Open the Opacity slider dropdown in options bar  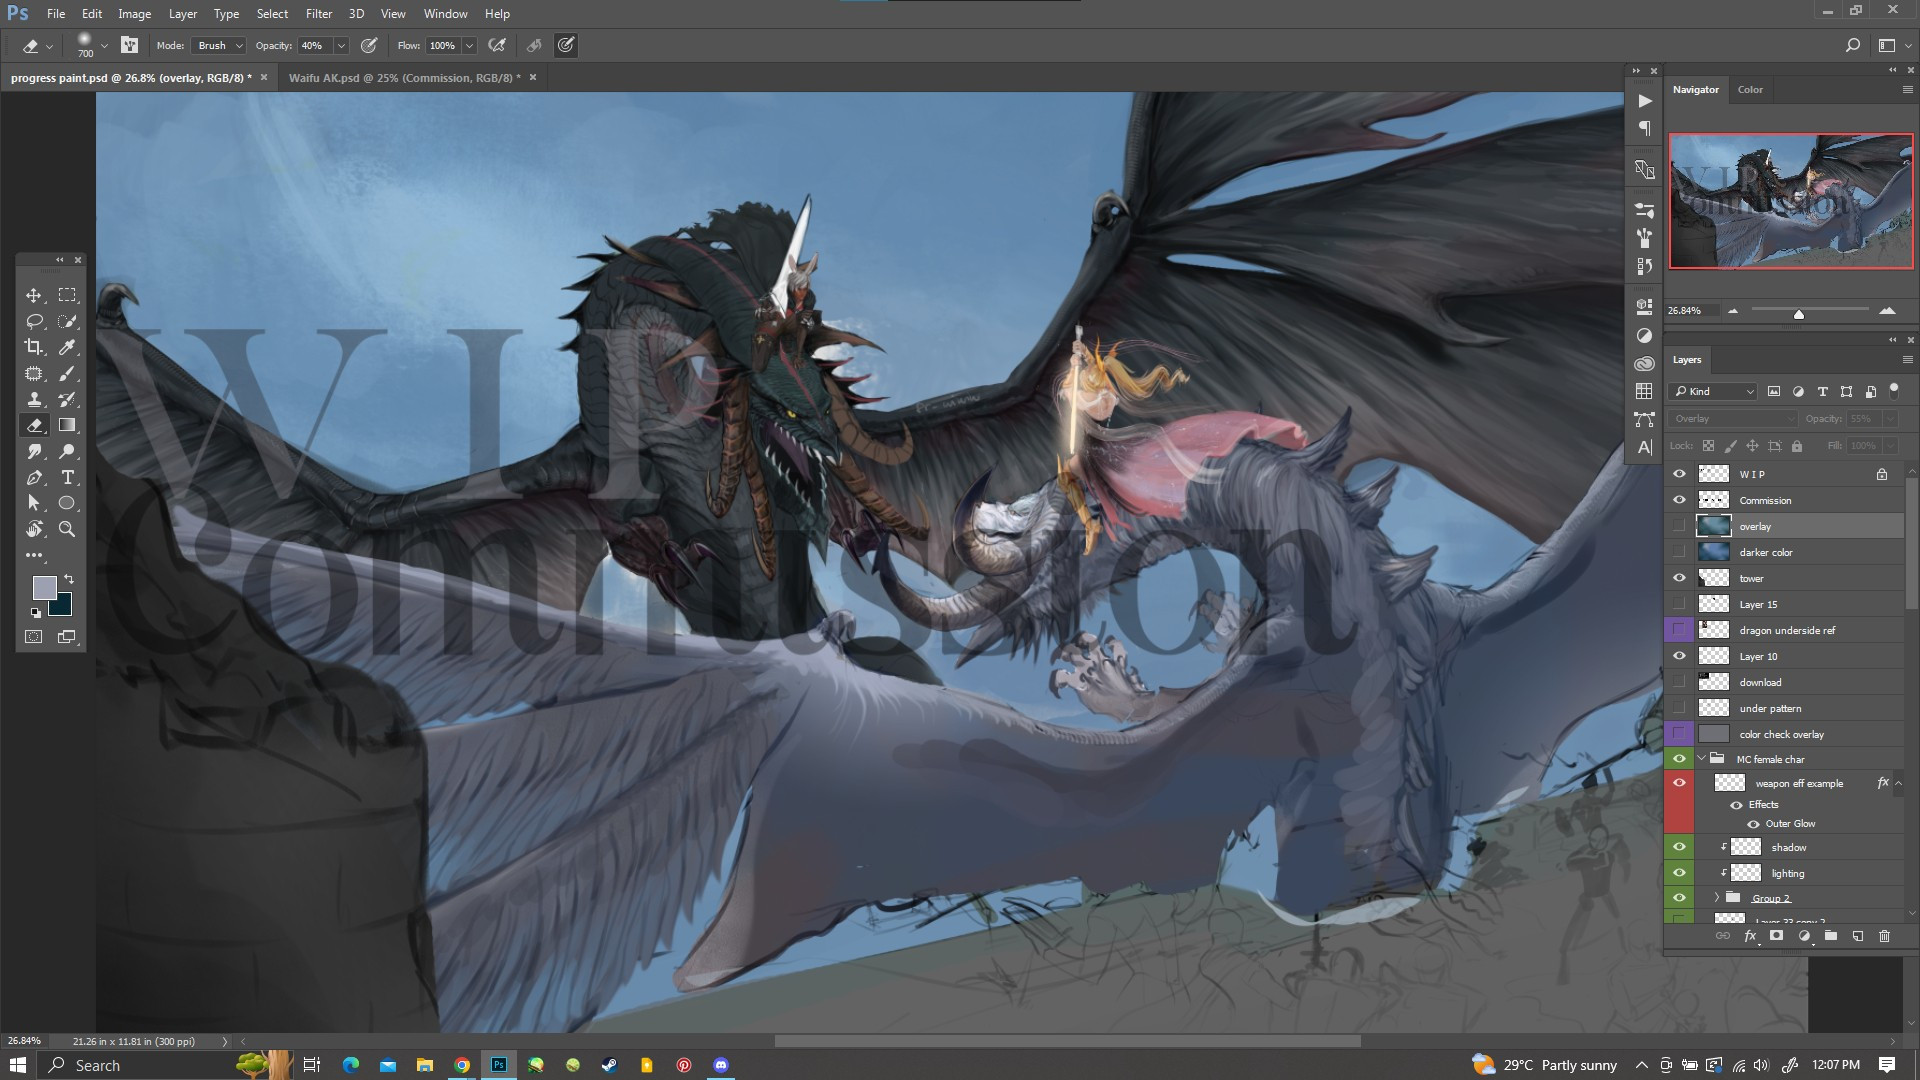(x=341, y=46)
